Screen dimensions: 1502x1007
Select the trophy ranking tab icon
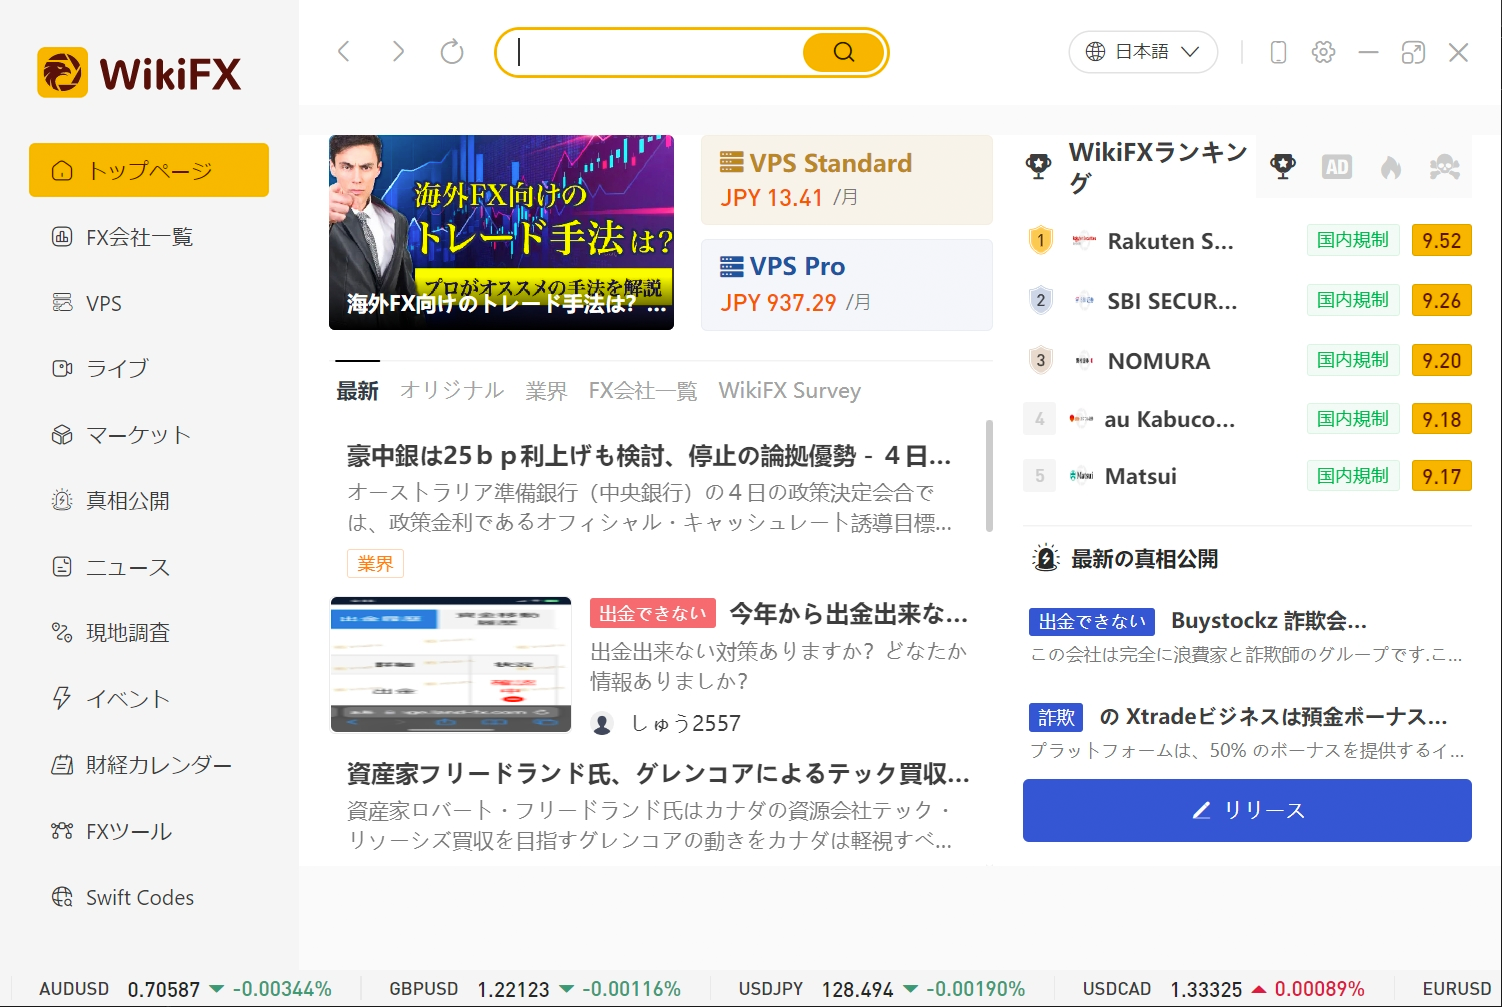(x=1283, y=167)
